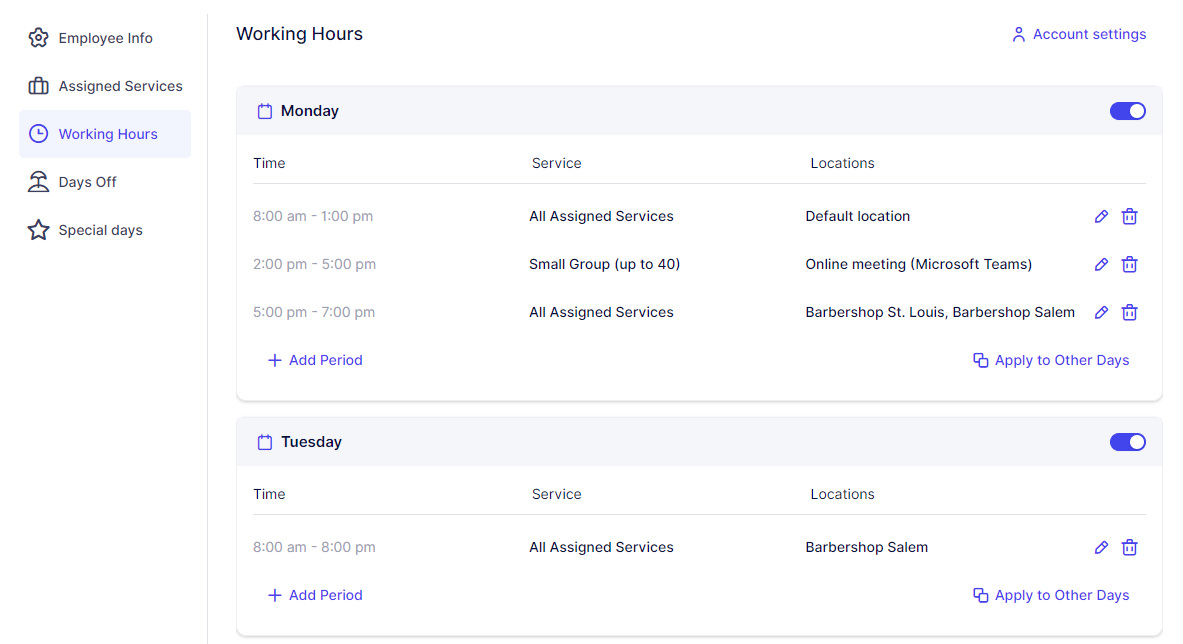Click the Assigned Services briefcase icon

point(38,85)
